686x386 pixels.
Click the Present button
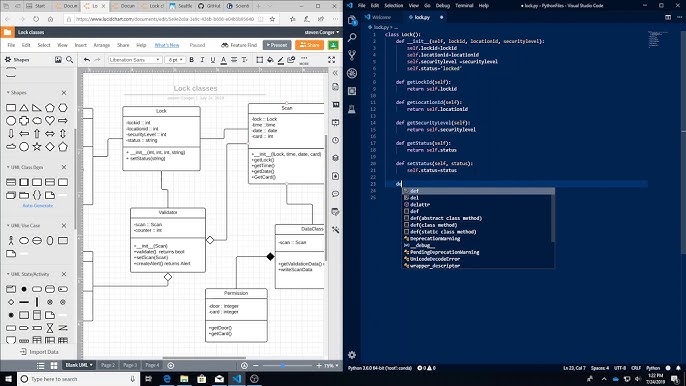tap(277, 45)
